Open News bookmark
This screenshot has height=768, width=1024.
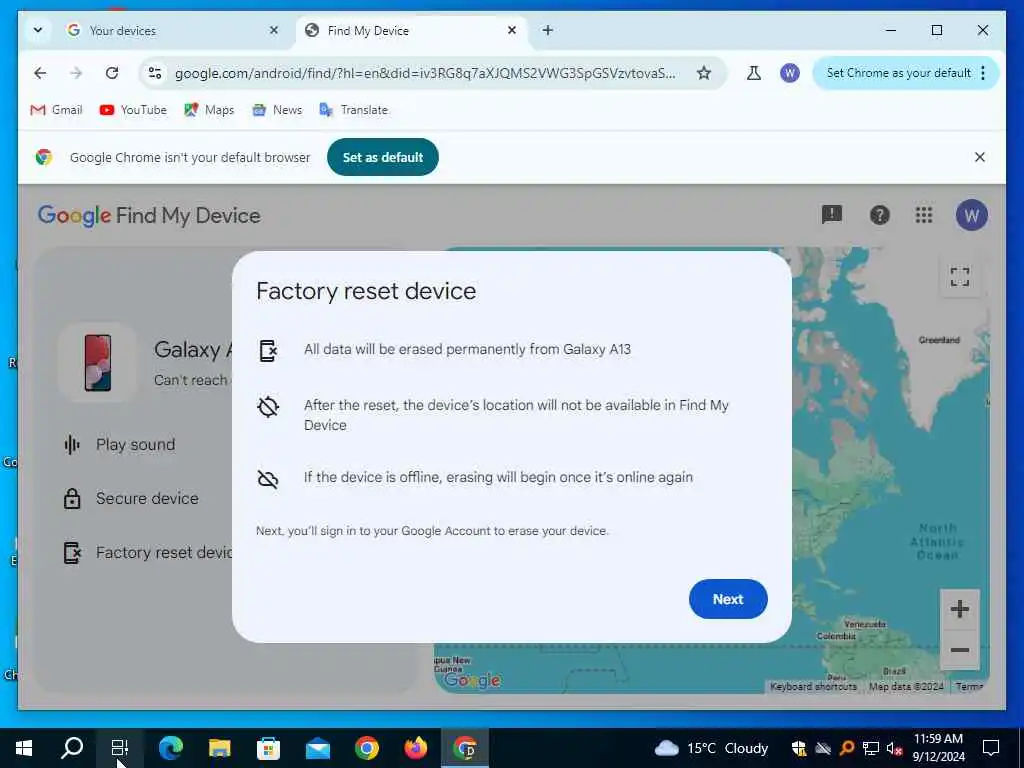click(278, 110)
